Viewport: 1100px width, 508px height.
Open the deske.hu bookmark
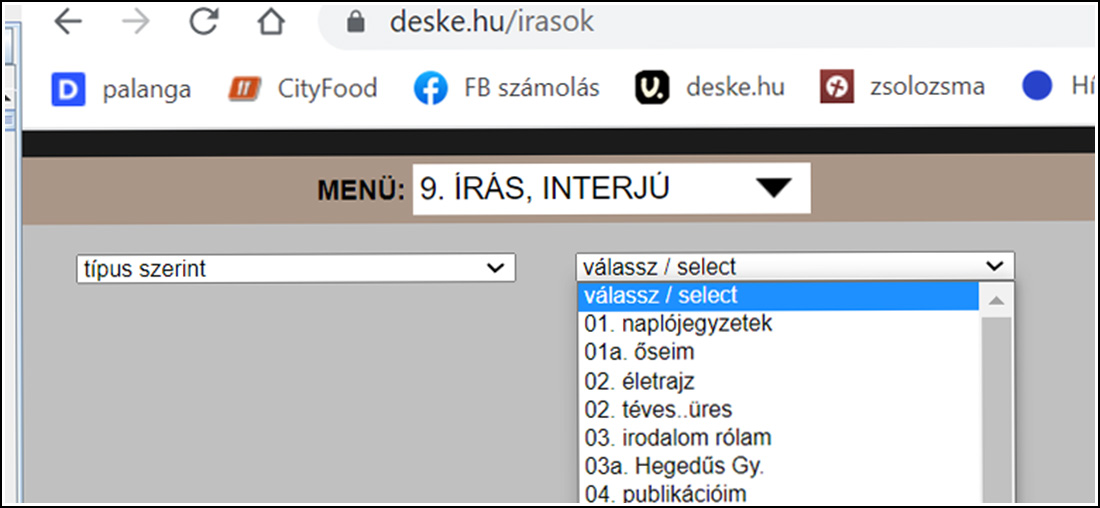click(710, 88)
